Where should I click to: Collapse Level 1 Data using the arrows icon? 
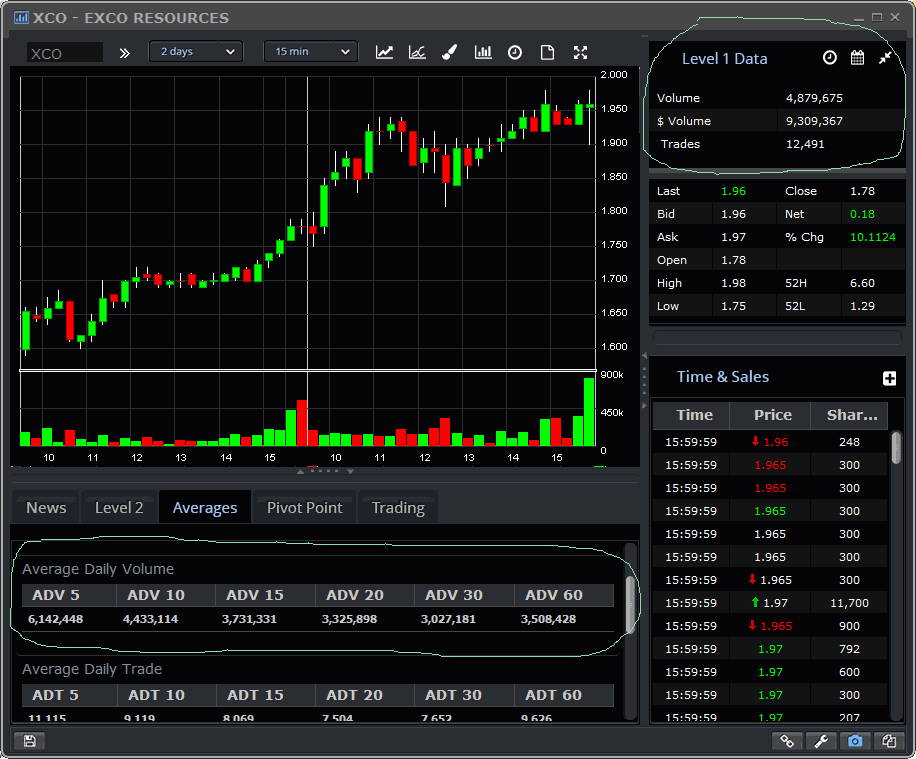885,58
